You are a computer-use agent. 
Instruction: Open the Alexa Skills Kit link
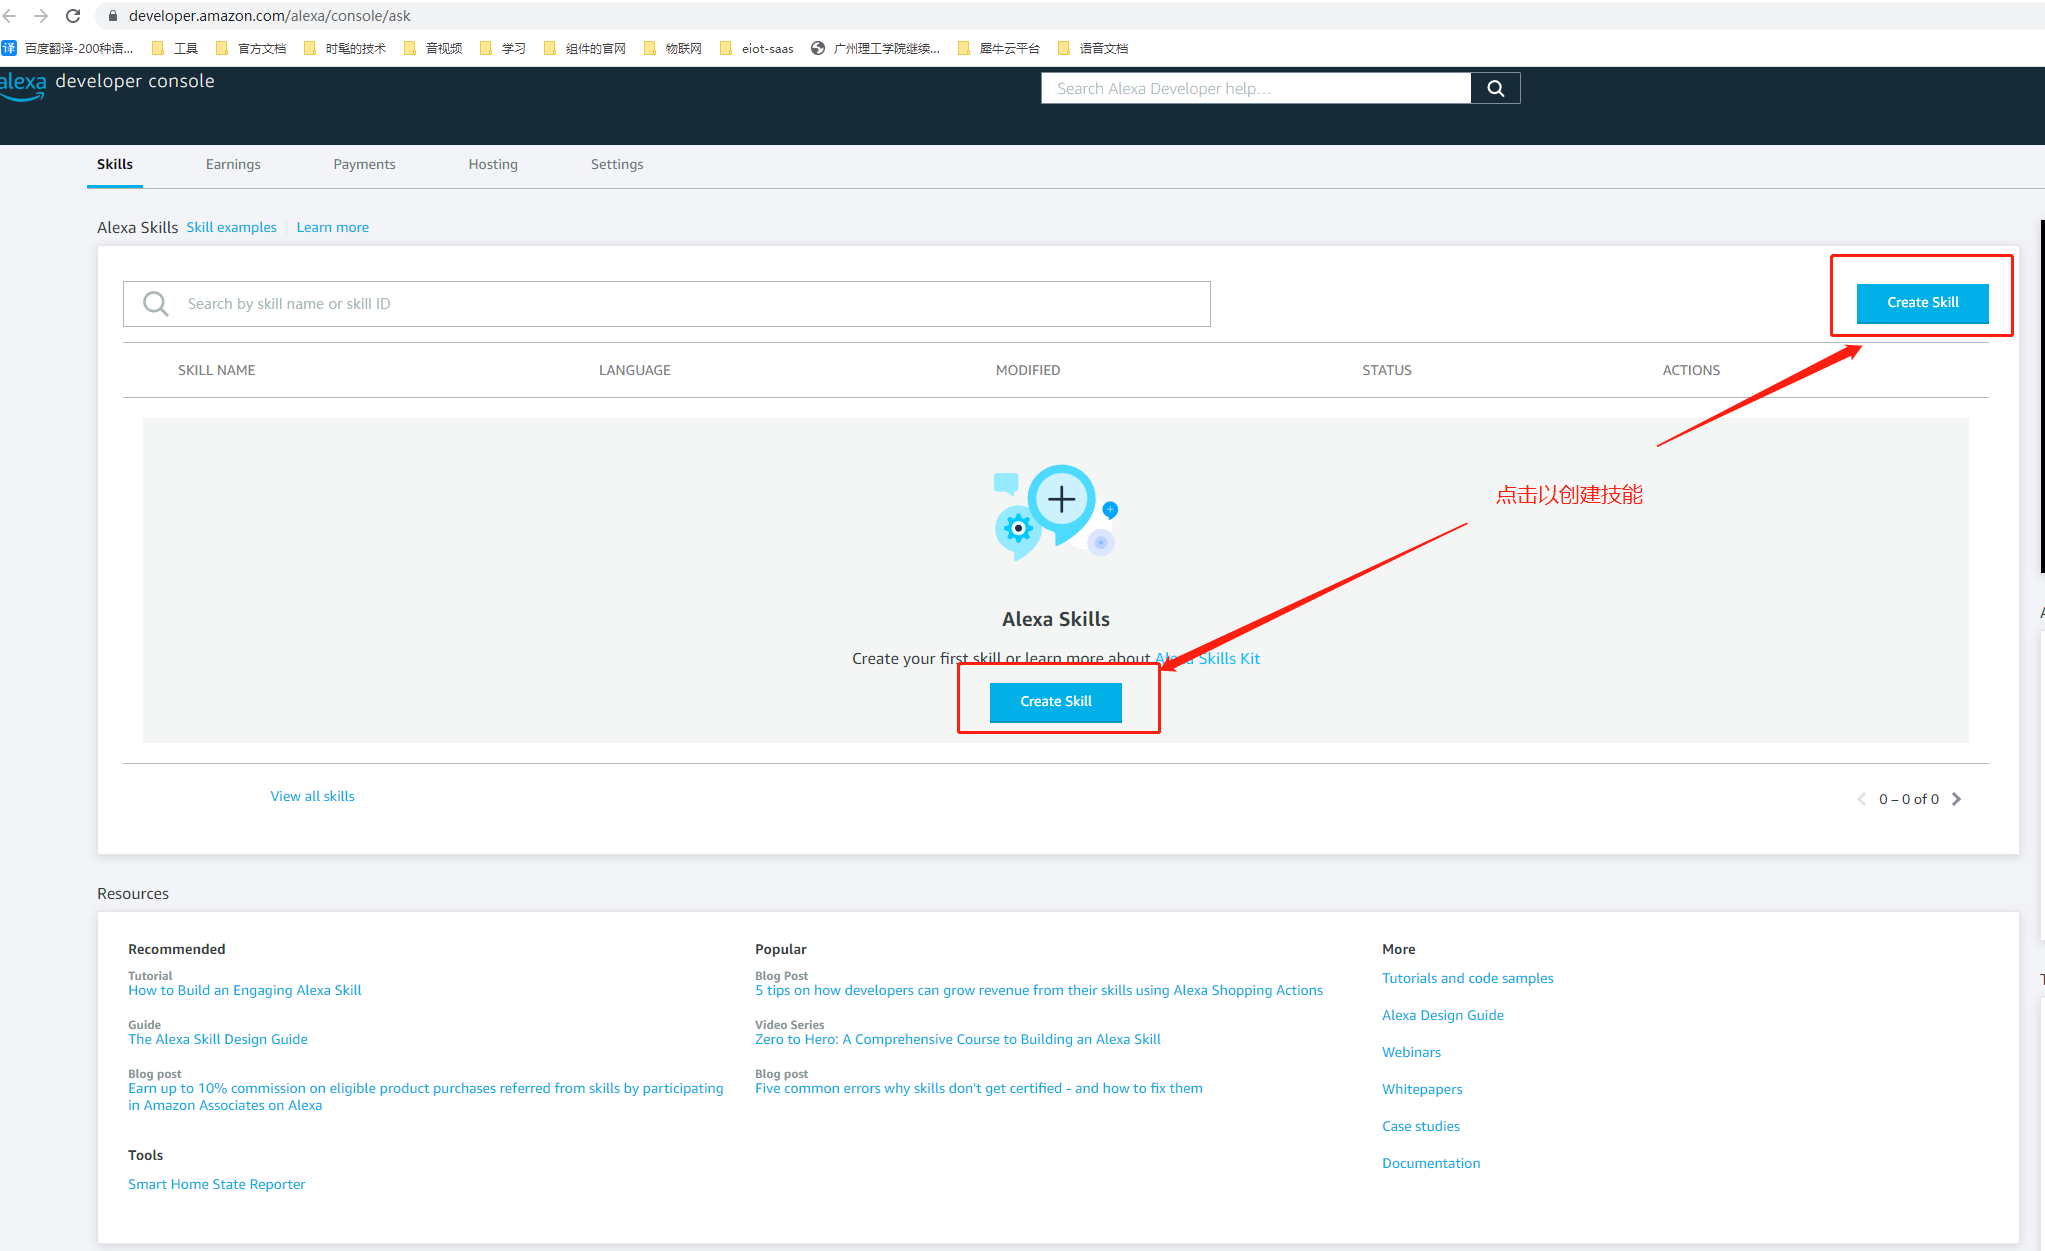(1207, 658)
